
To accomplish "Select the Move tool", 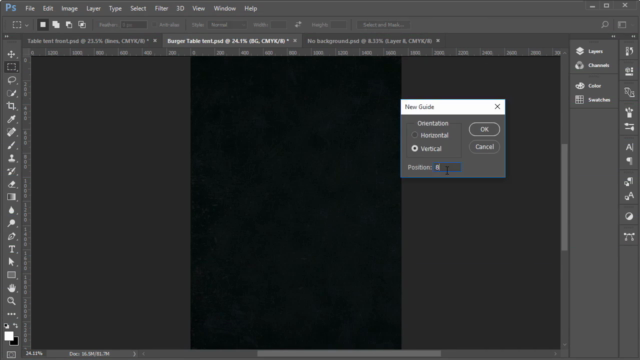I will [11, 54].
